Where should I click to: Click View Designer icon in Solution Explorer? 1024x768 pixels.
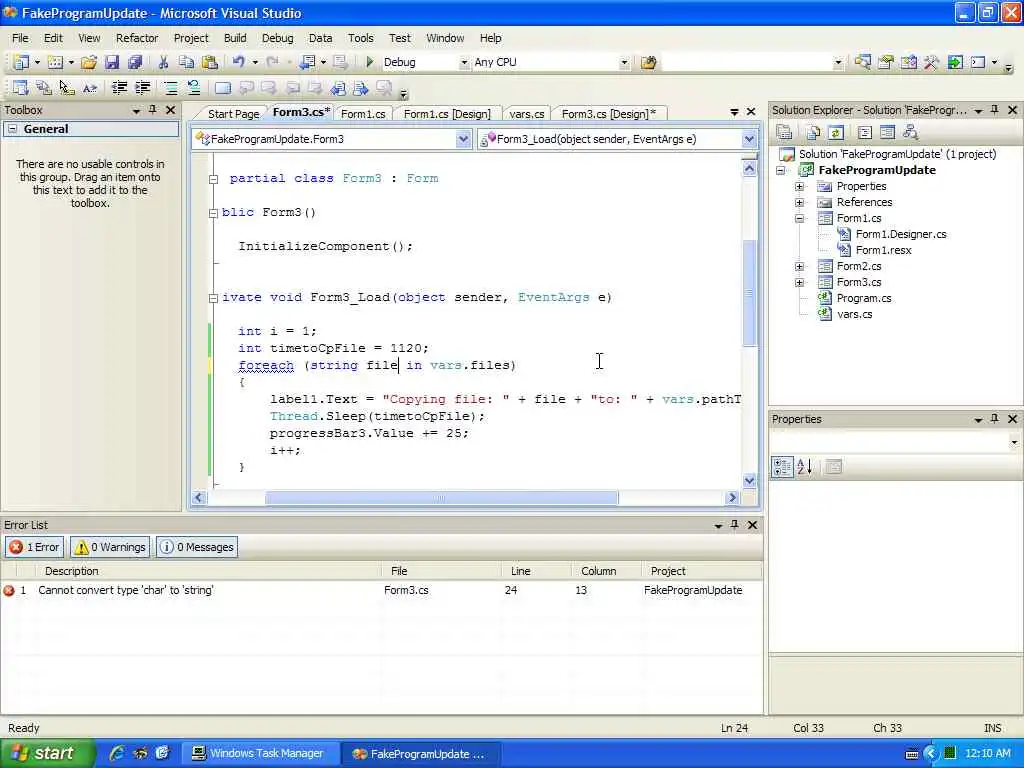[x=887, y=133]
